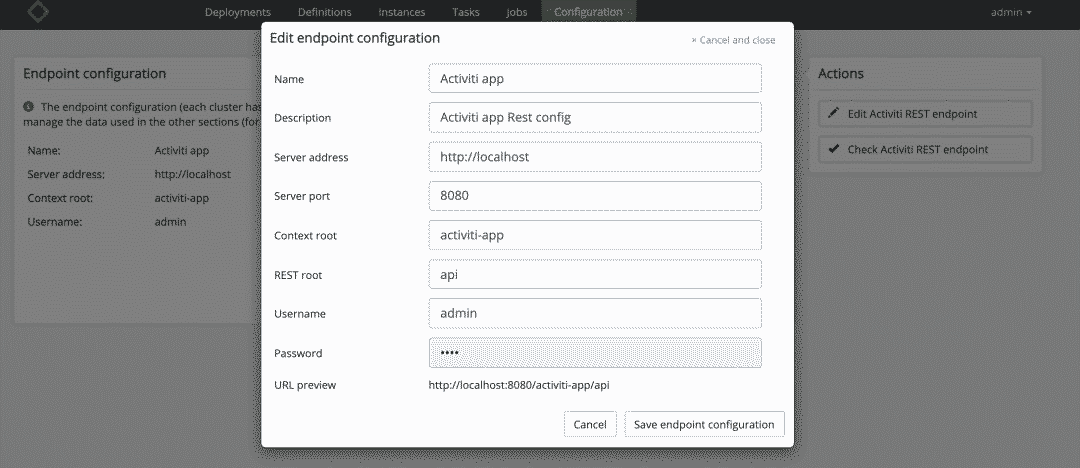Click the Username input field
1080x468 pixels.
click(x=595, y=314)
